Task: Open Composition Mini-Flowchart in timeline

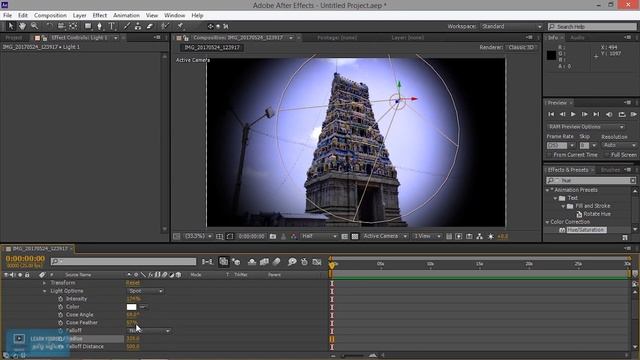Action: coord(207,262)
